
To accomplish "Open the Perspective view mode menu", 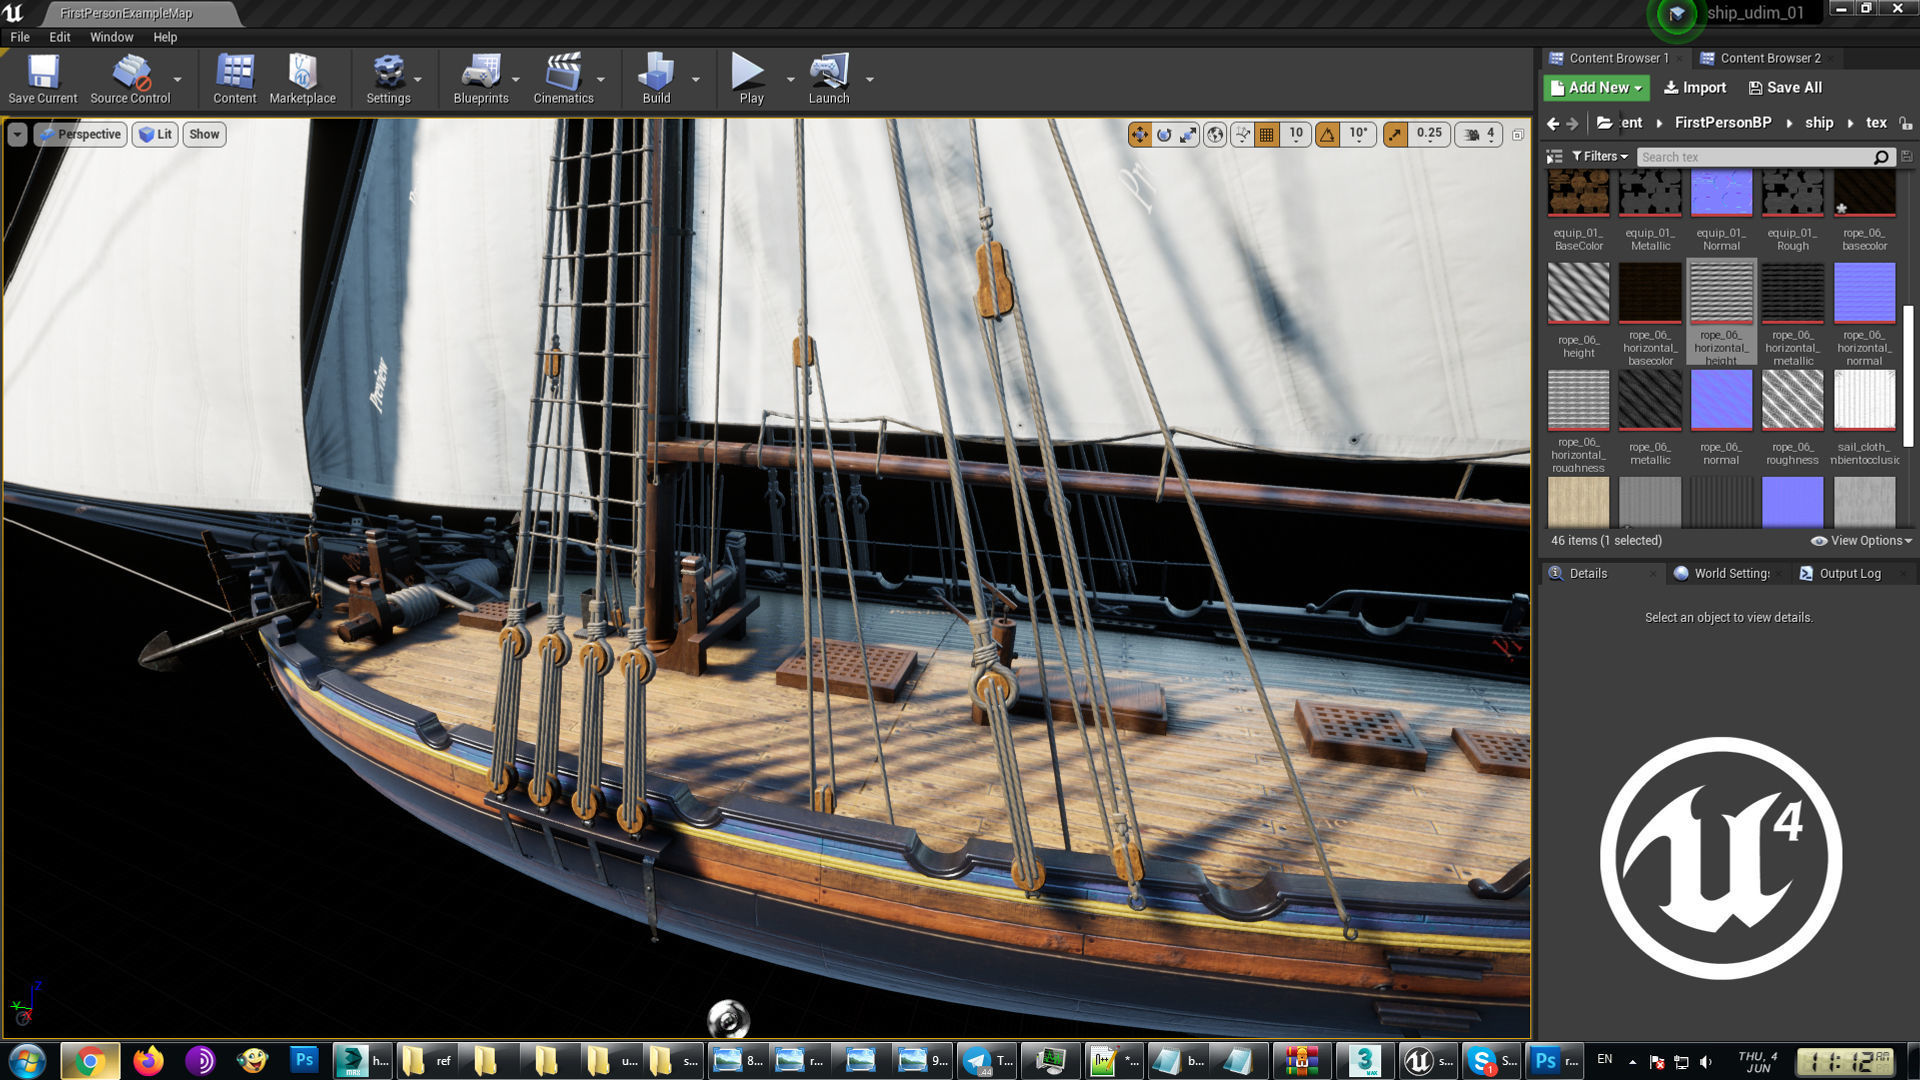I will coord(80,134).
